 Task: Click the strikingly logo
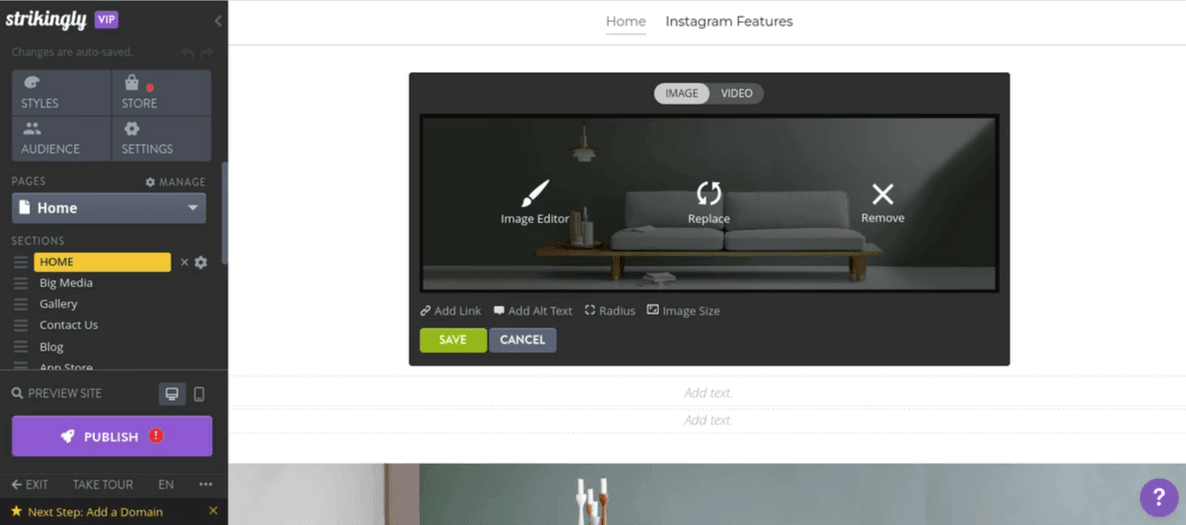click(46, 20)
